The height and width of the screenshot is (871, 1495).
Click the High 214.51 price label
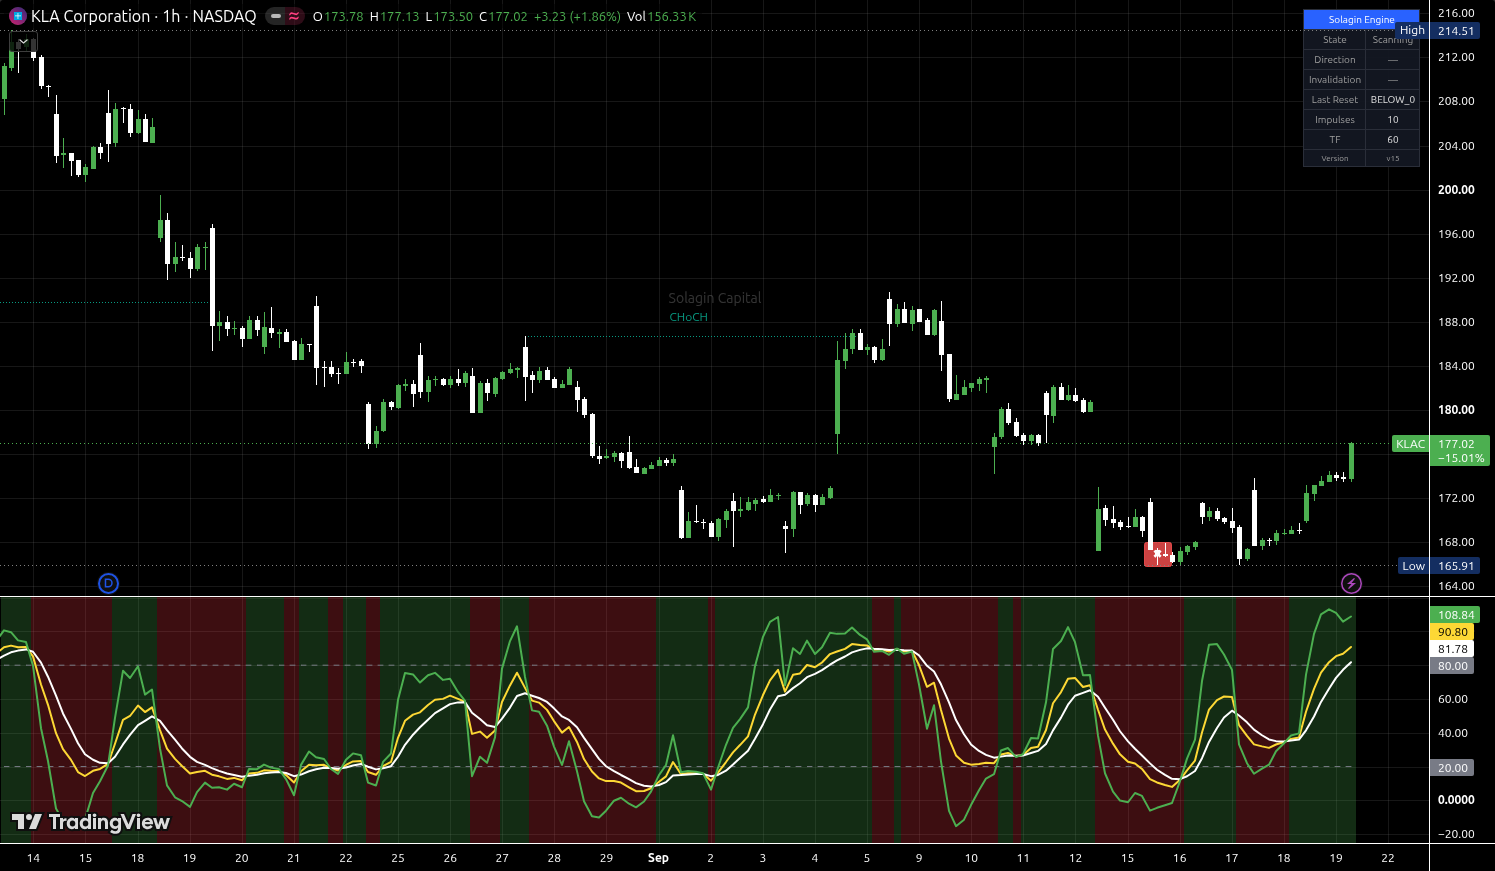1437,31
